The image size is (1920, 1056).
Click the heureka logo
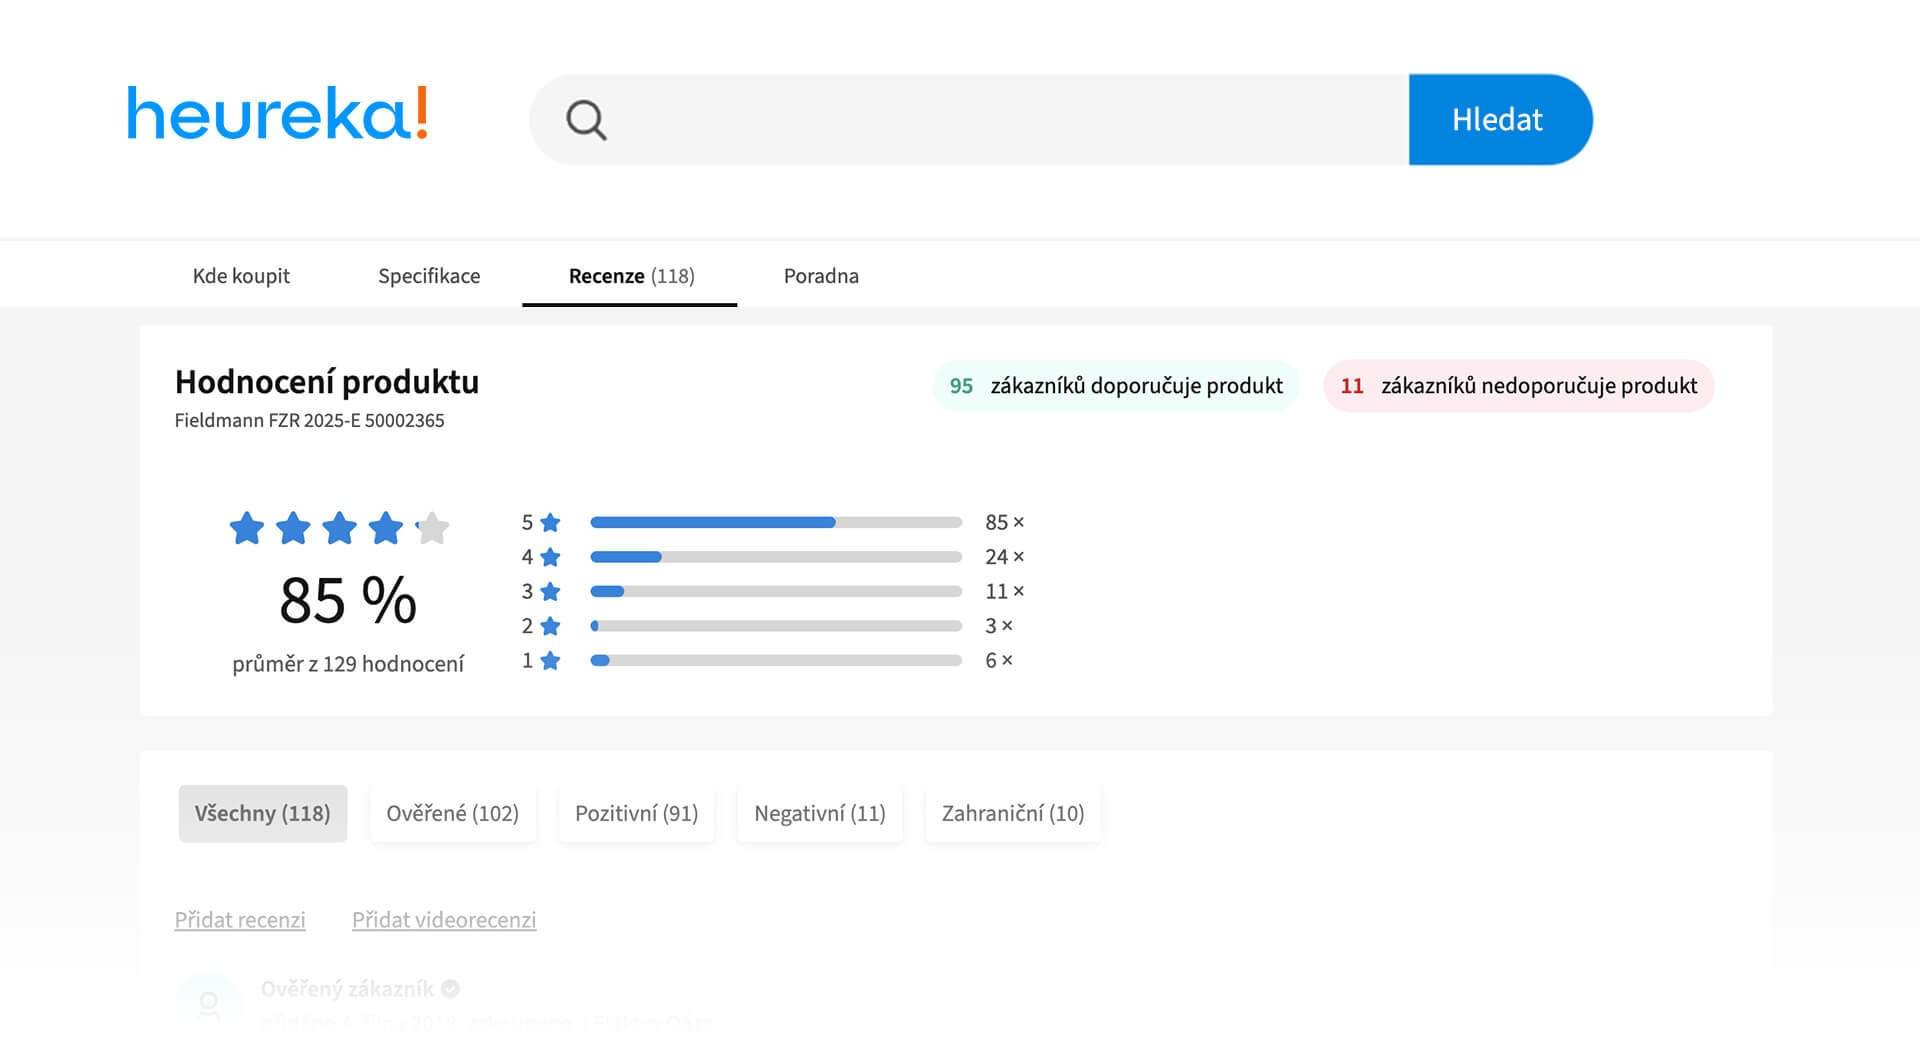point(278,114)
